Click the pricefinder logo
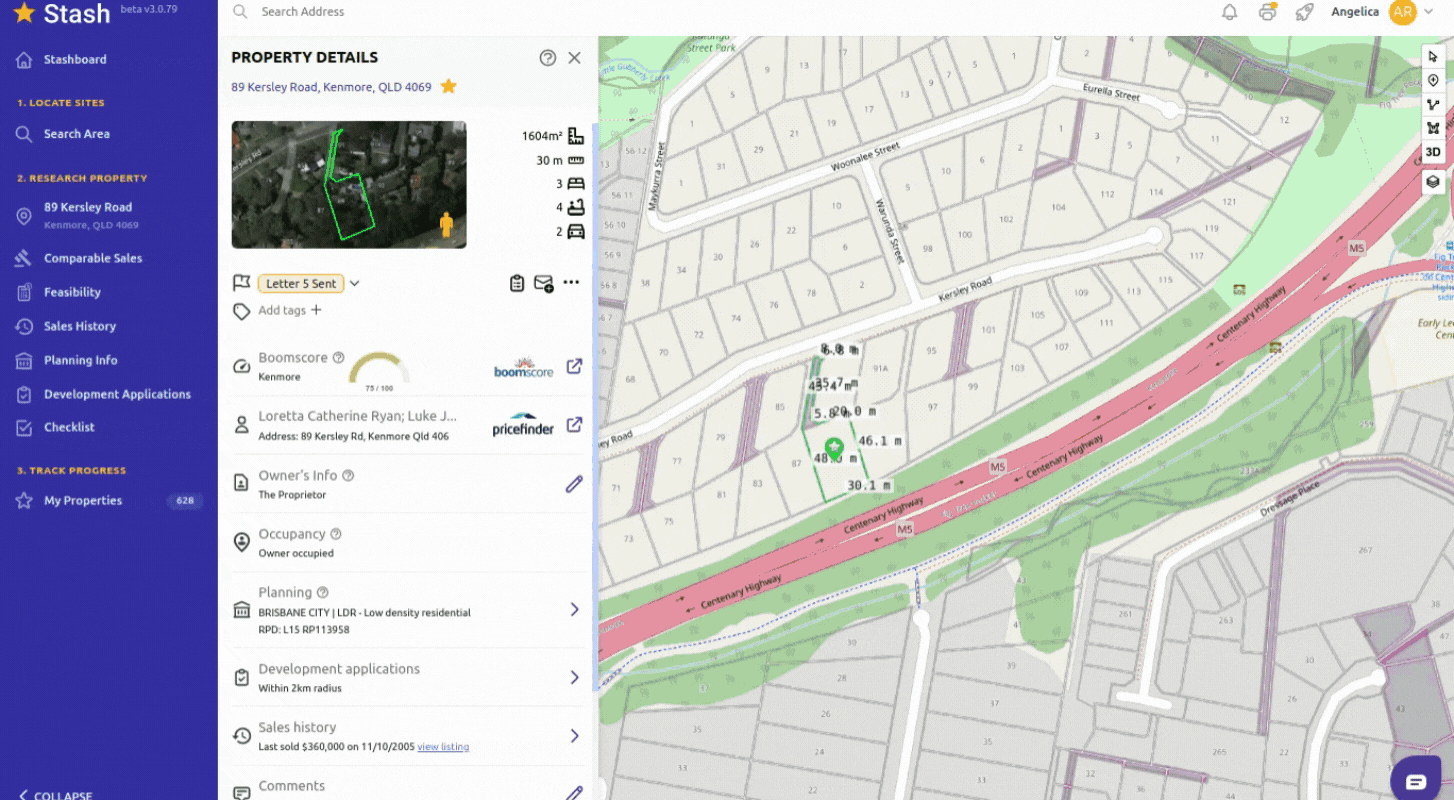 coord(523,425)
